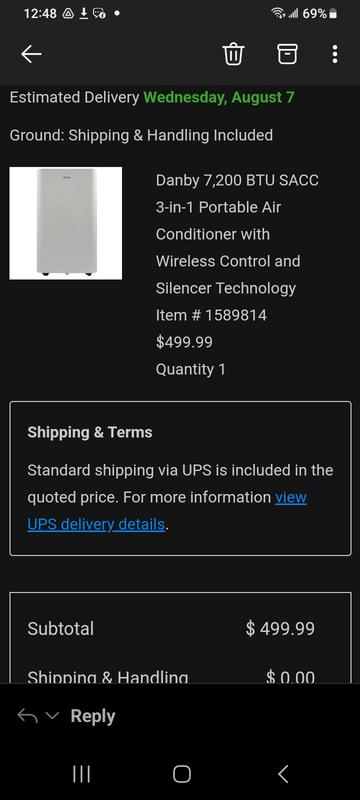This screenshot has height=800, width=360.
Task: Tap the Danby air conditioner product image
Action: click(66, 223)
